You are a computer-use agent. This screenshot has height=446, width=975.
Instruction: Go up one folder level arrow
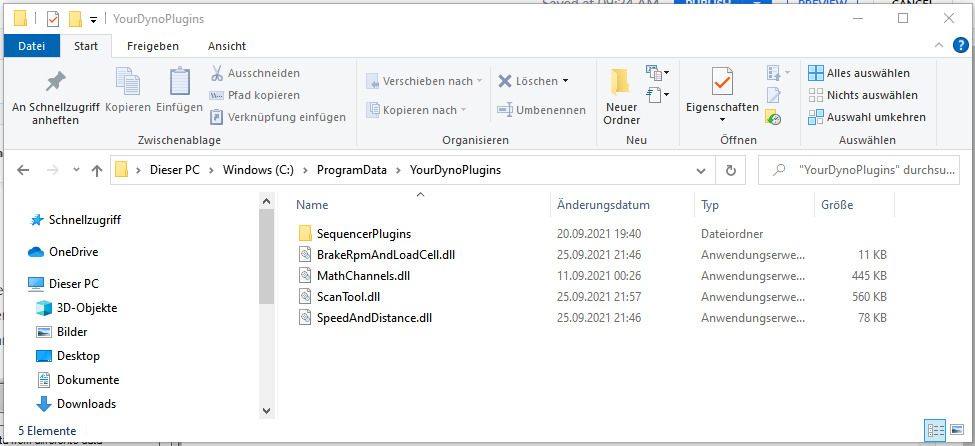[x=97, y=170]
